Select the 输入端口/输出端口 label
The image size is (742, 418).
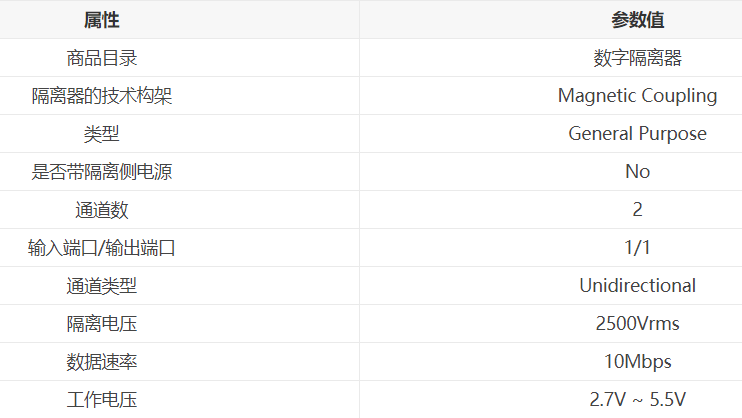[102, 248]
